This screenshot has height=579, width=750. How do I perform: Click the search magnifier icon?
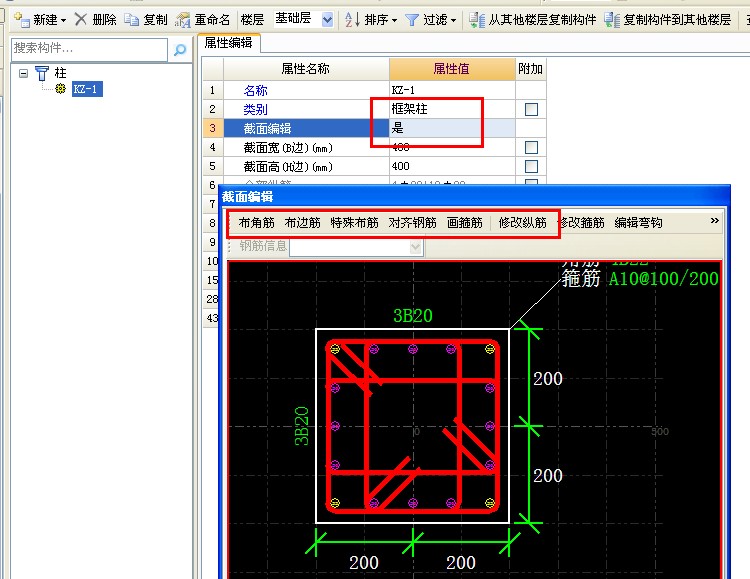point(180,49)
